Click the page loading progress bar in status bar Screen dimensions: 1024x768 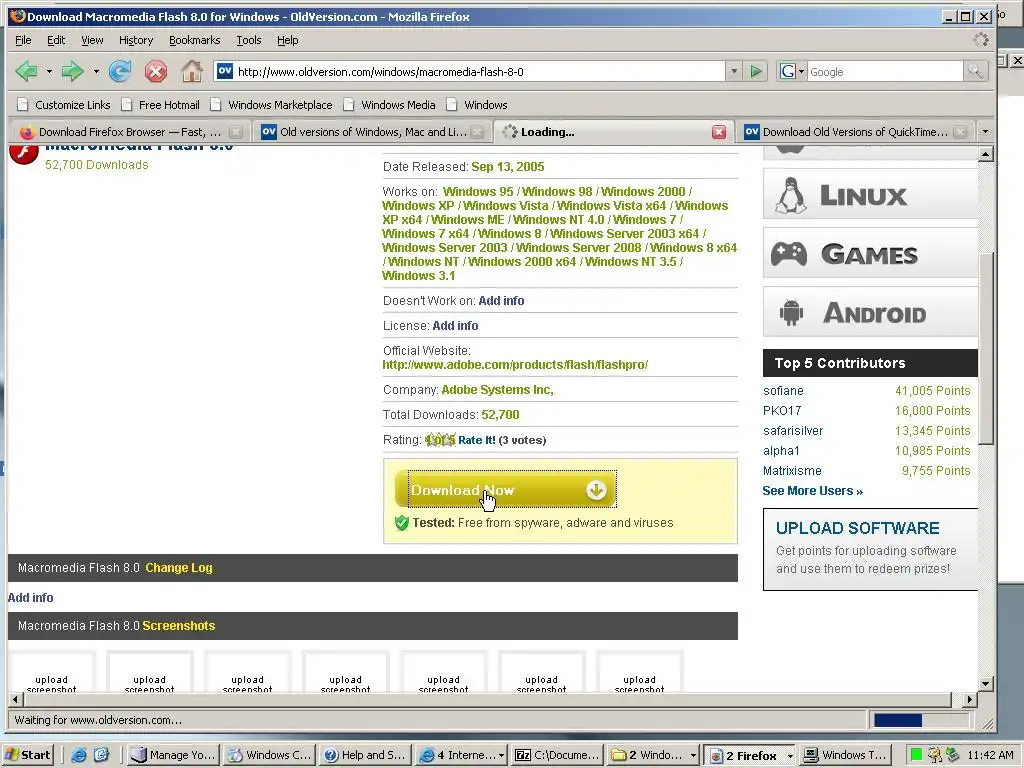pyautogui.click(x=921, y=720)
